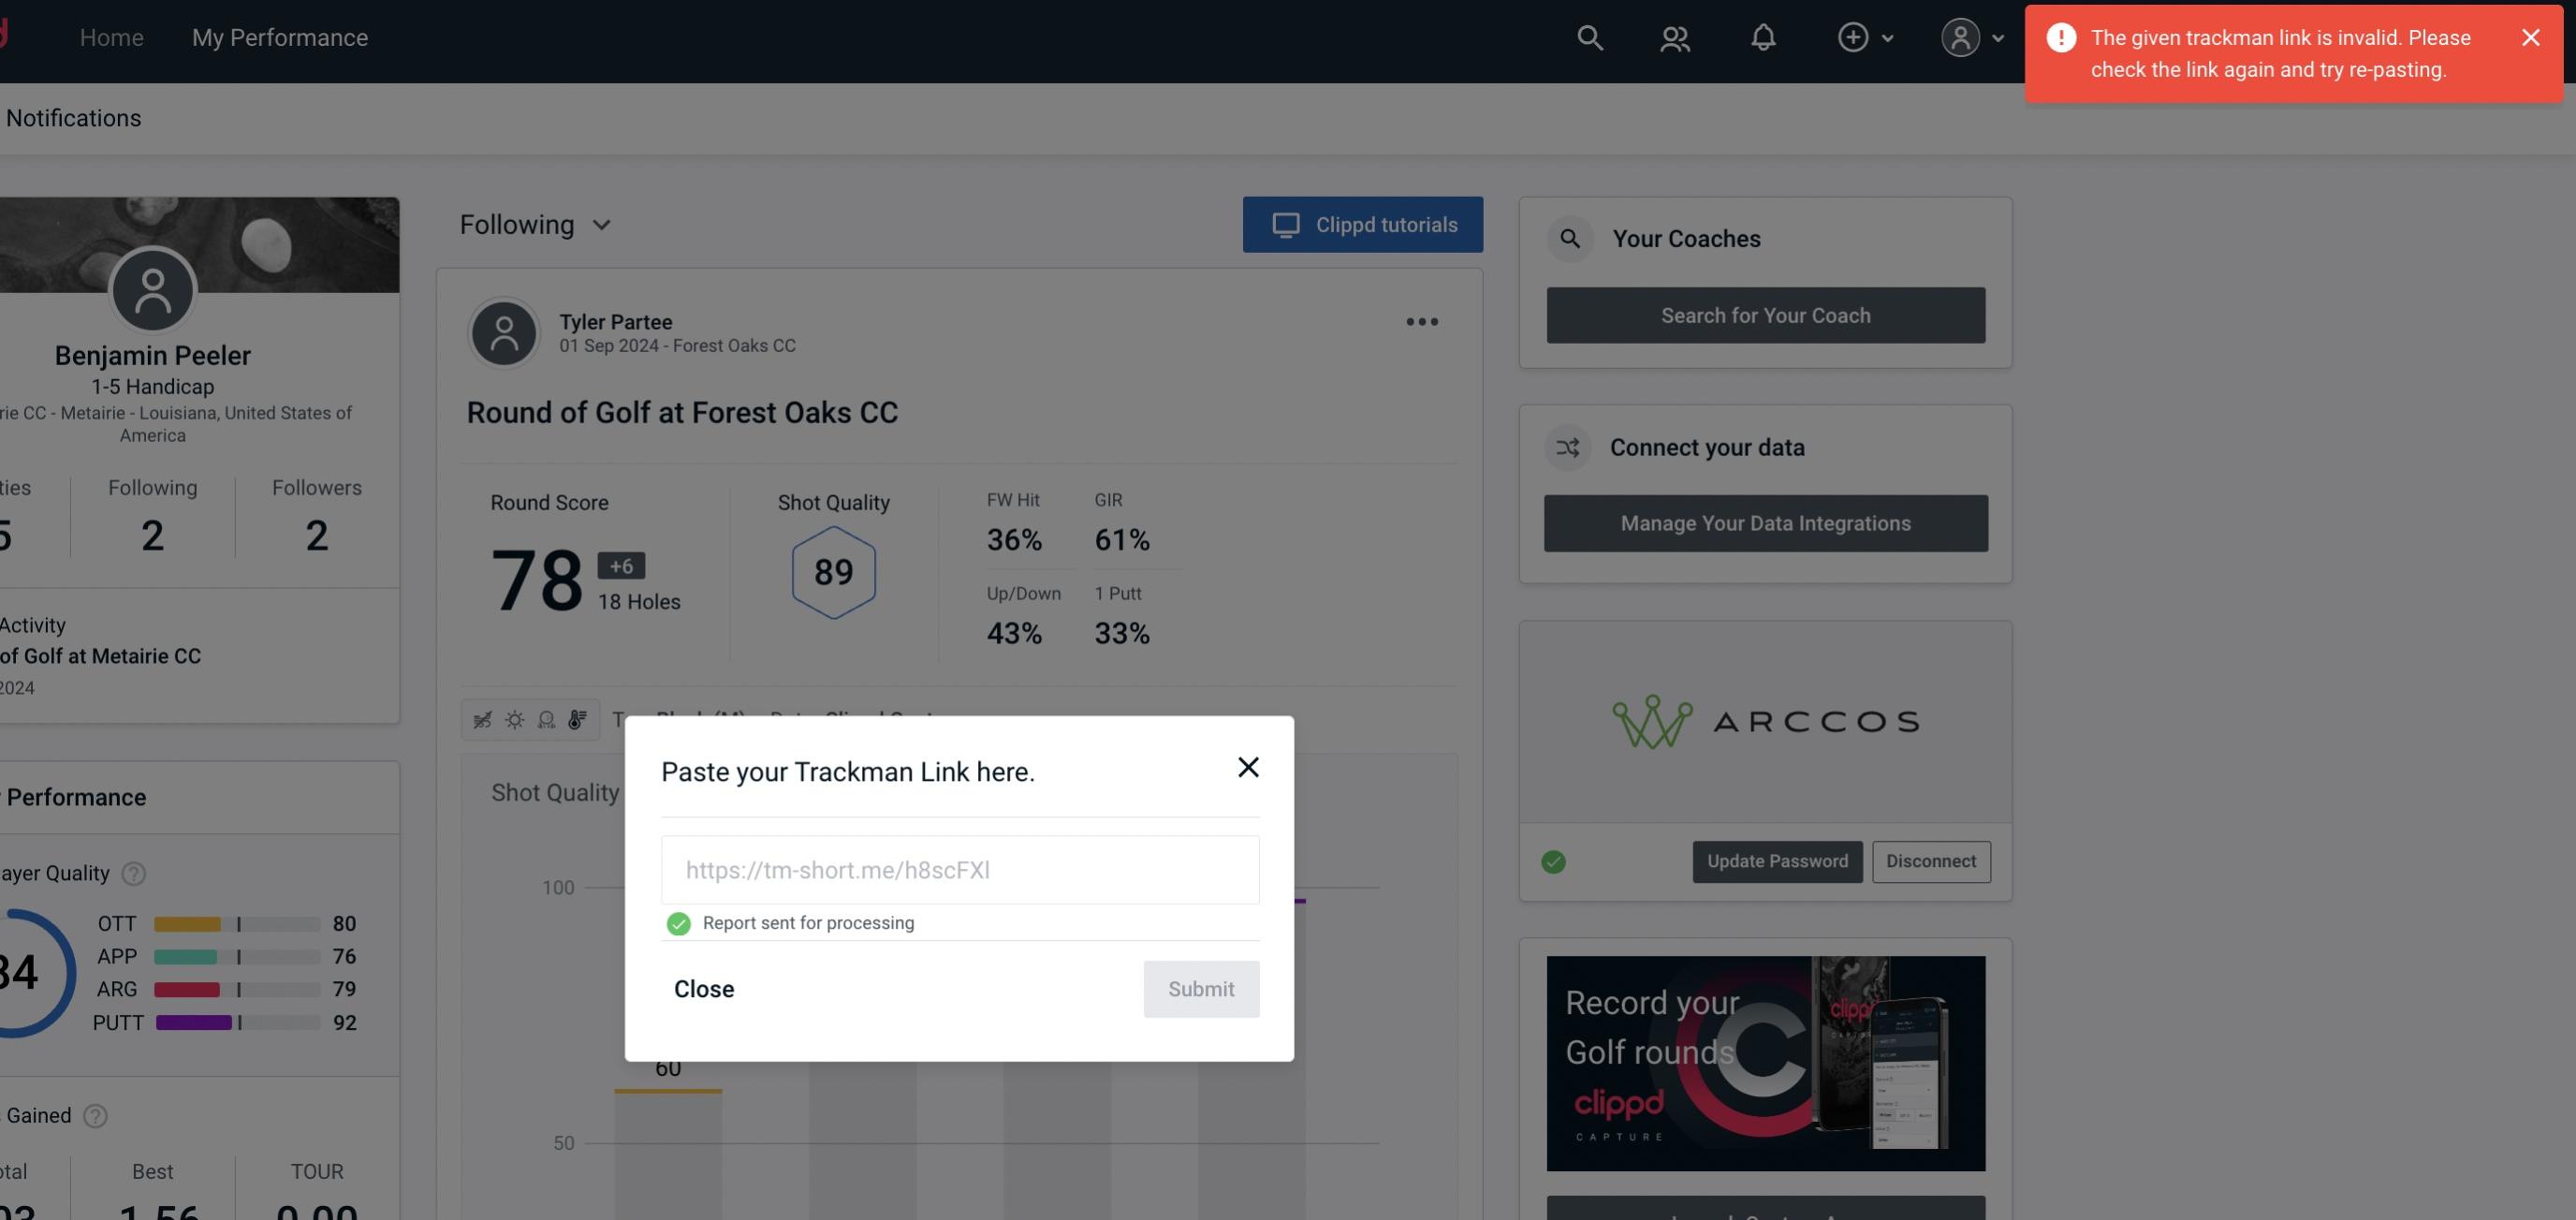
Task: Toggle report sent for processing checkbox
Action: [677, 922]
